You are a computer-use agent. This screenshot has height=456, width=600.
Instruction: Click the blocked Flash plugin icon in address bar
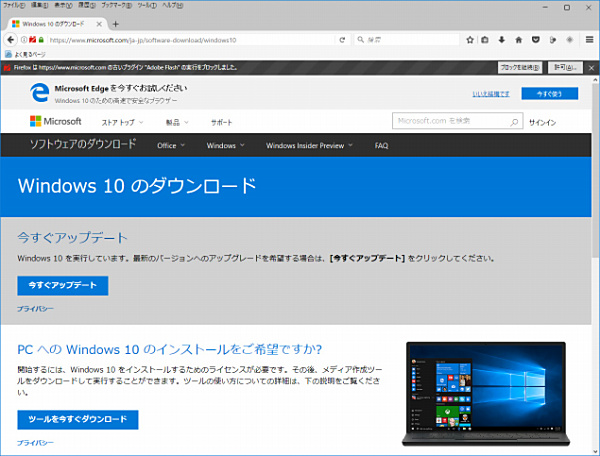(33, 40)
